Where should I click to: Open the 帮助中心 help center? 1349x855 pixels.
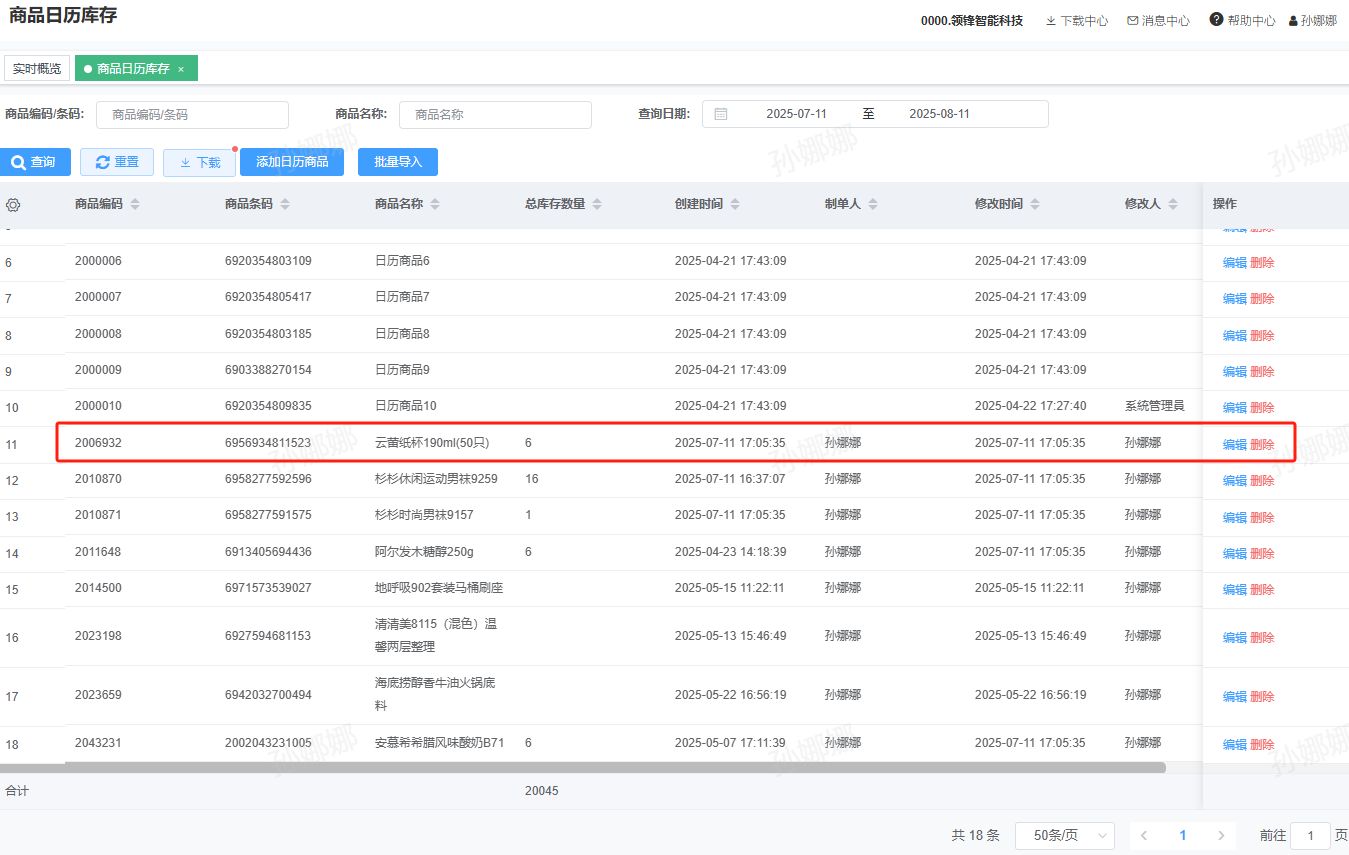pyautogui.click(x=1242, y=21)
